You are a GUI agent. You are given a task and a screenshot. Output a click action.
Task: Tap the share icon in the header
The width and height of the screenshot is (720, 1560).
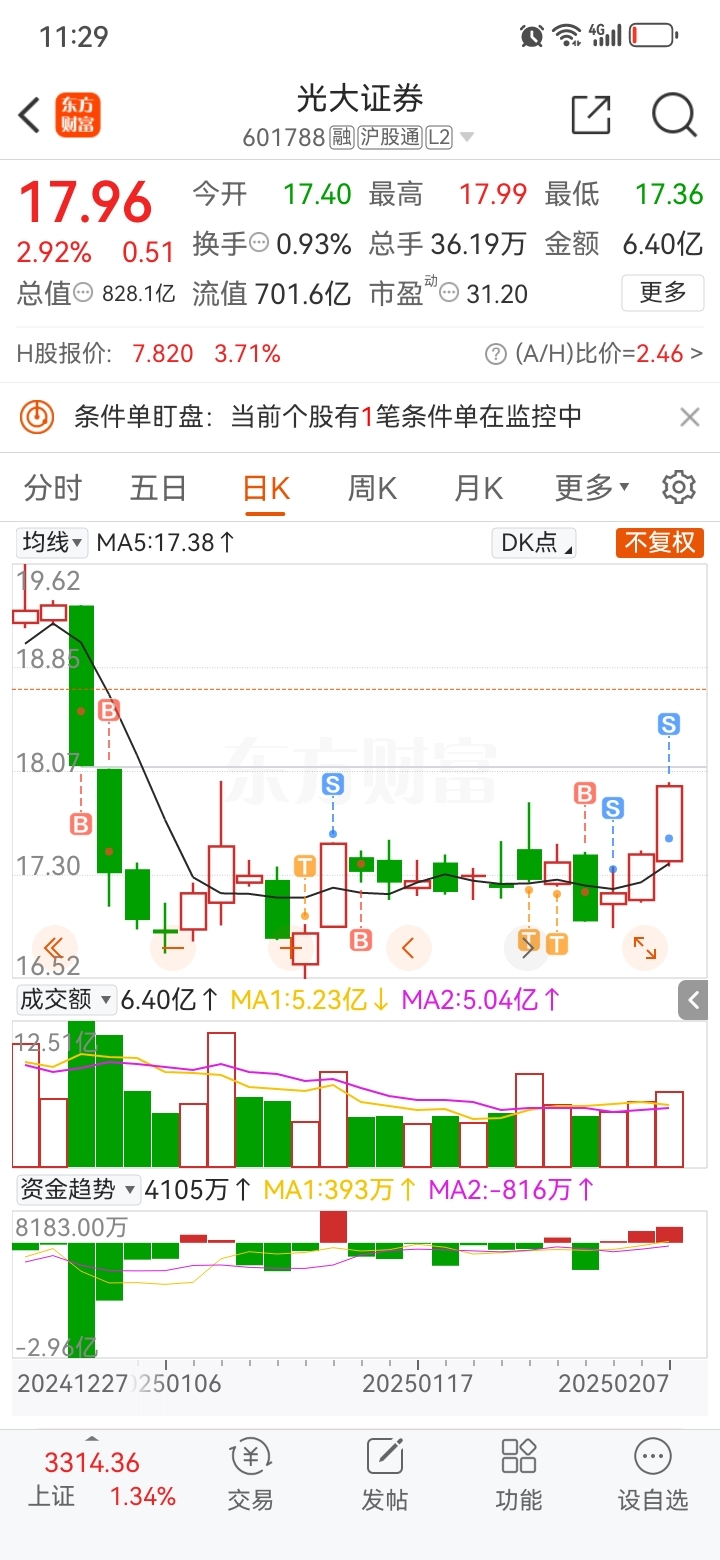coord(591,115)
